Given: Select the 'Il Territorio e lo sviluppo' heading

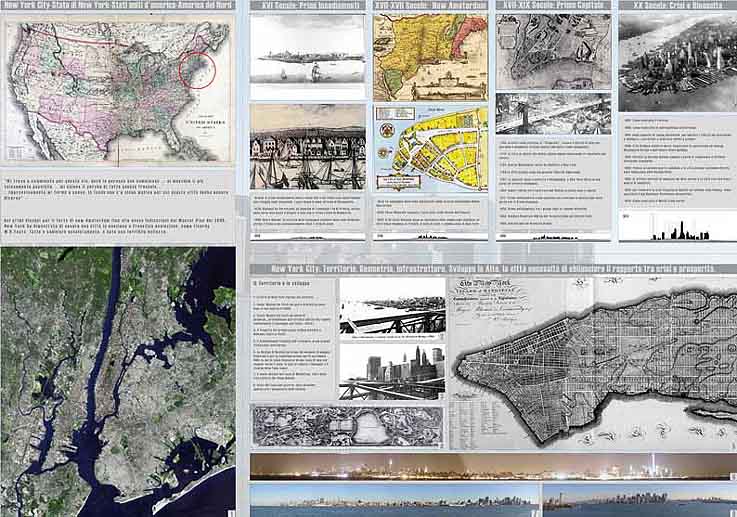Looking at the screenshot, I should (x=282, y=283).
